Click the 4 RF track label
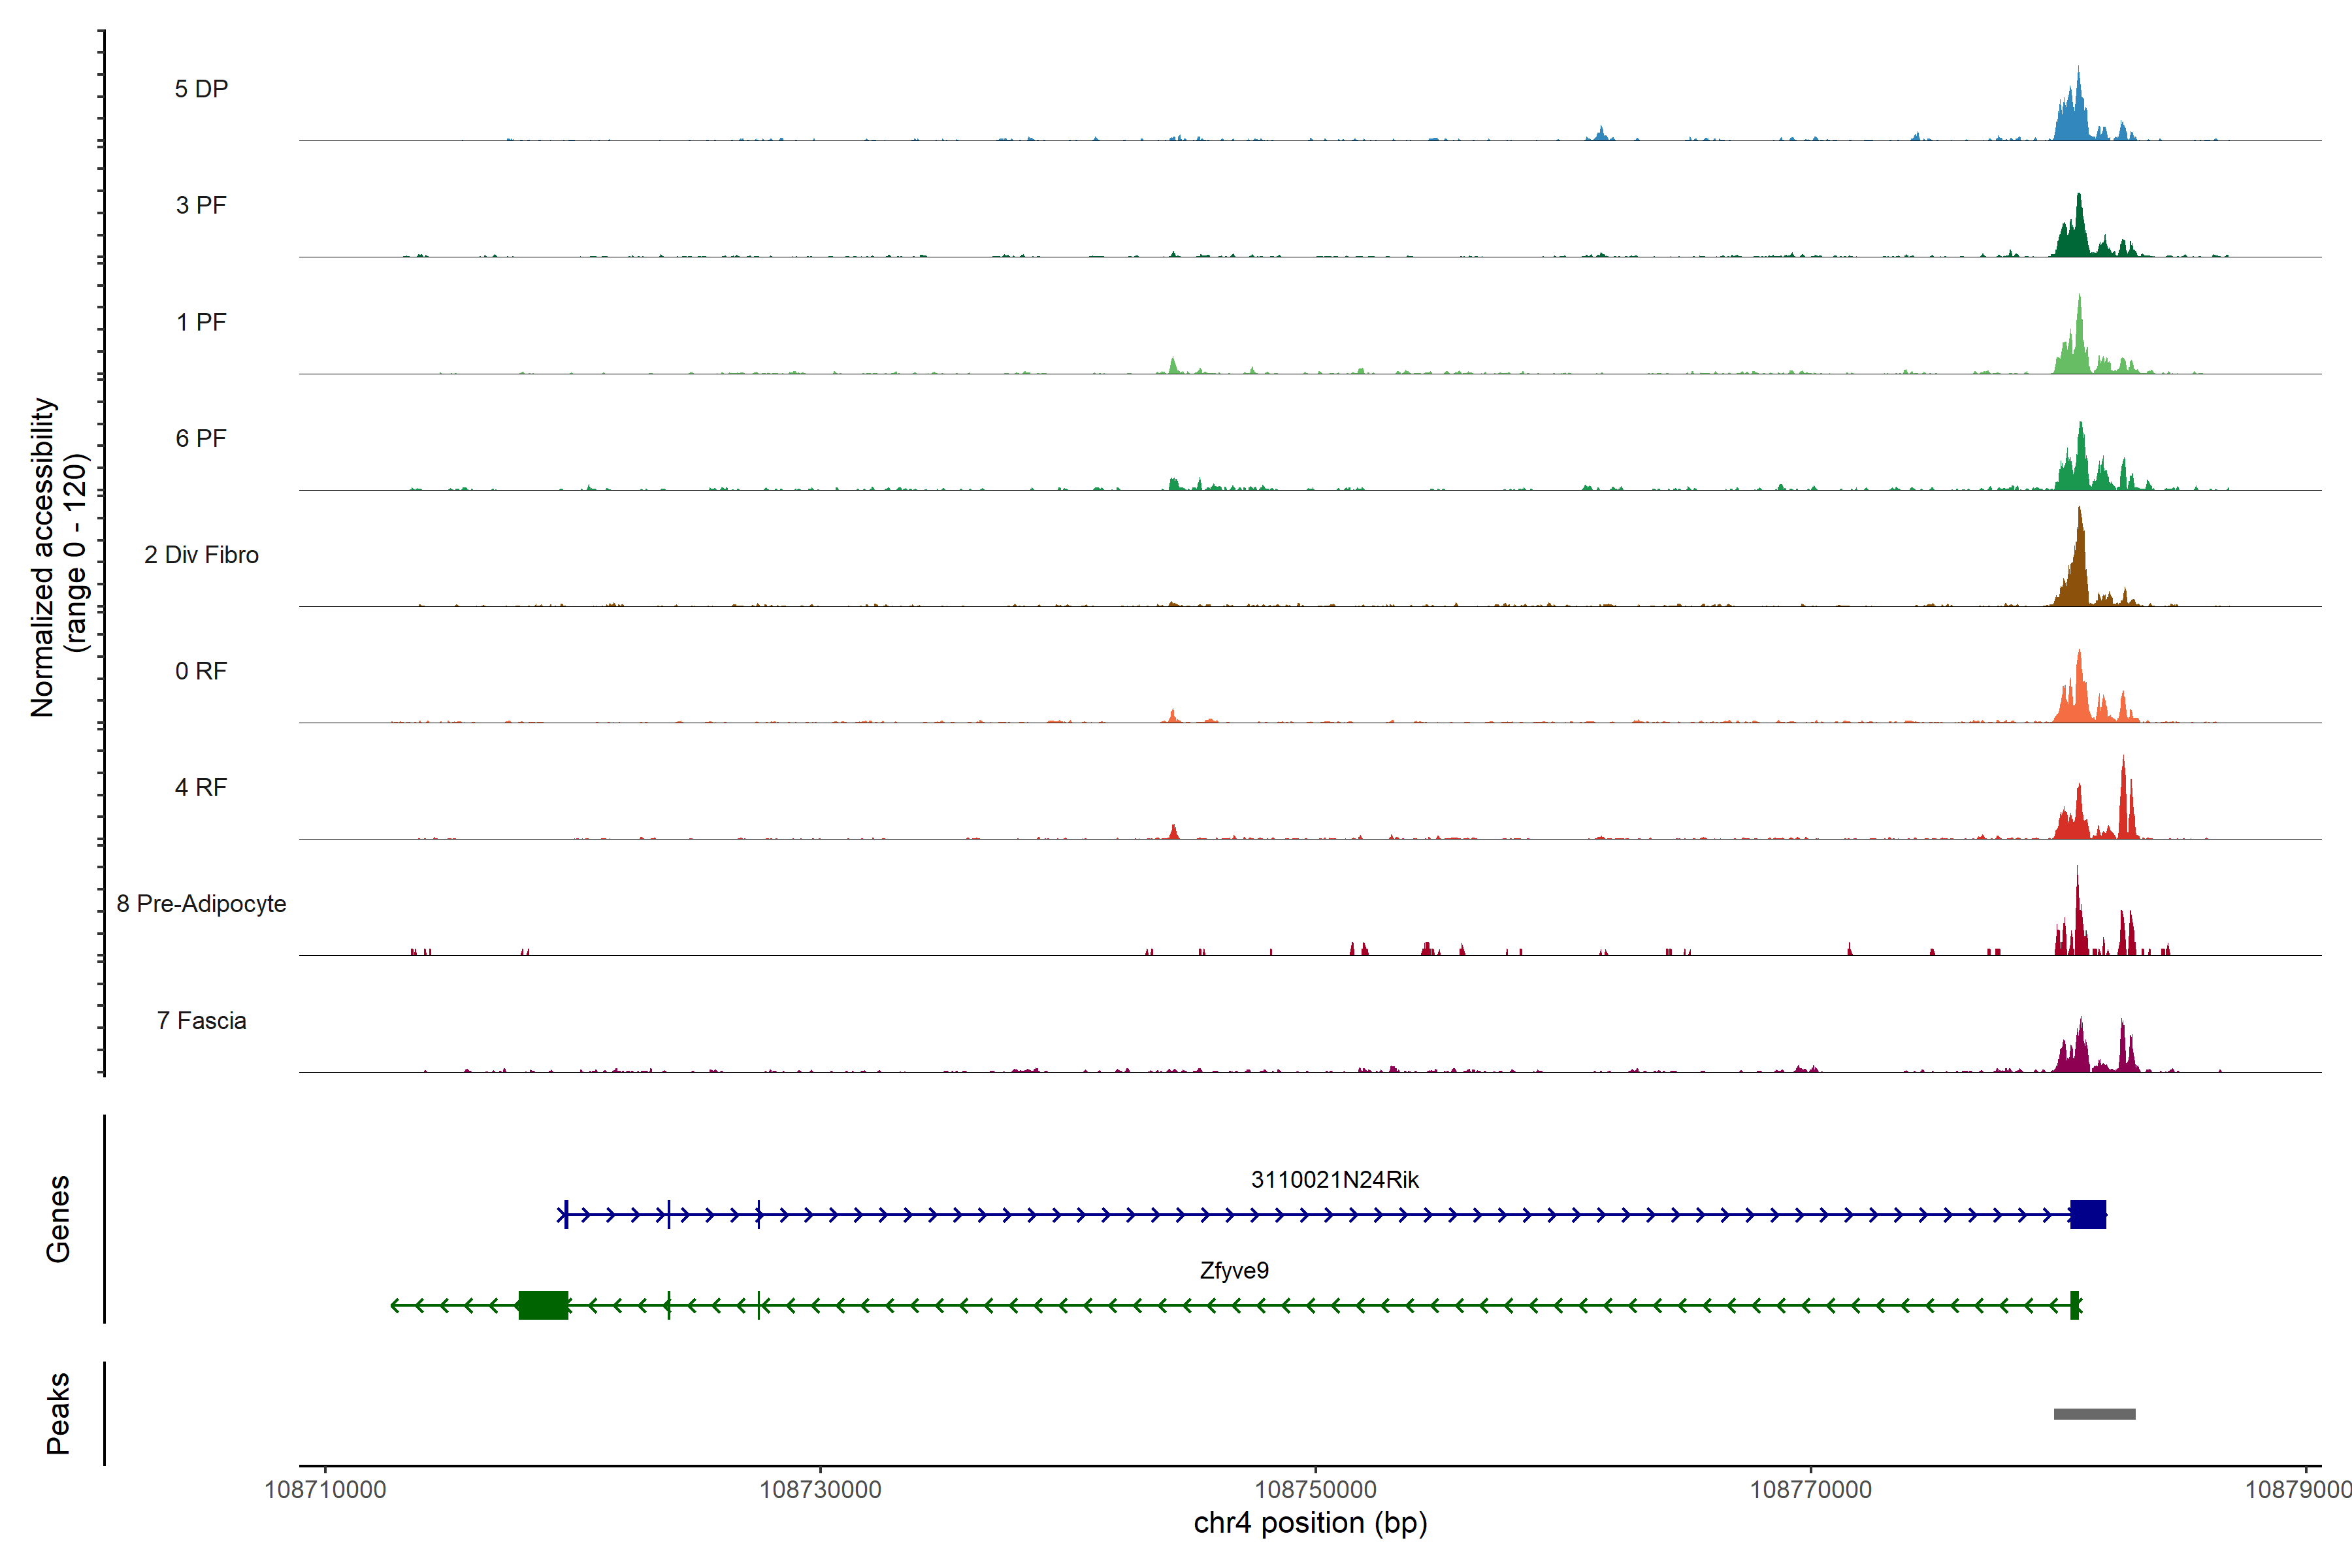This screenshot has height=1568, width=2352. click(201, 787)
